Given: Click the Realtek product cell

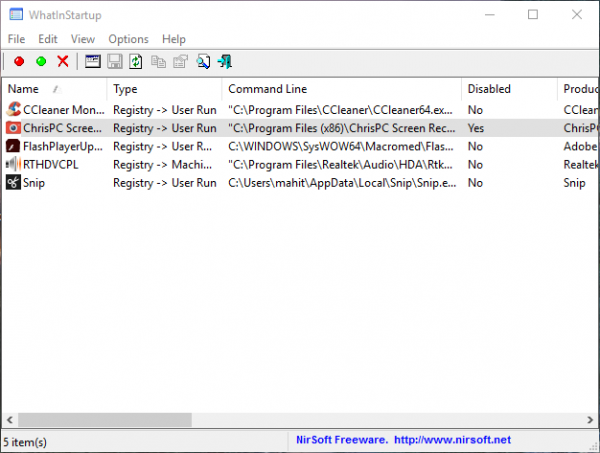Looking at the screenshot, I should coord(580,165).
